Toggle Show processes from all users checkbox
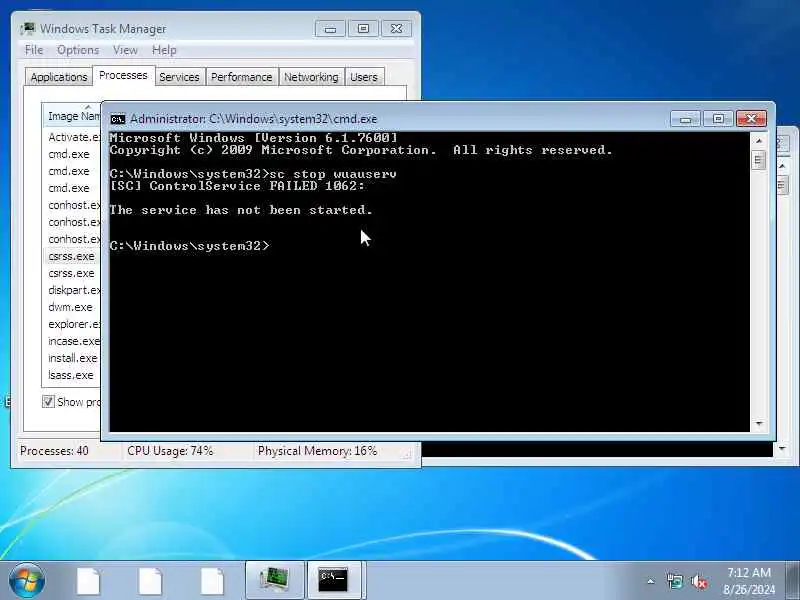The height and width of the screenshot is (600, 800). click(48, 402)
